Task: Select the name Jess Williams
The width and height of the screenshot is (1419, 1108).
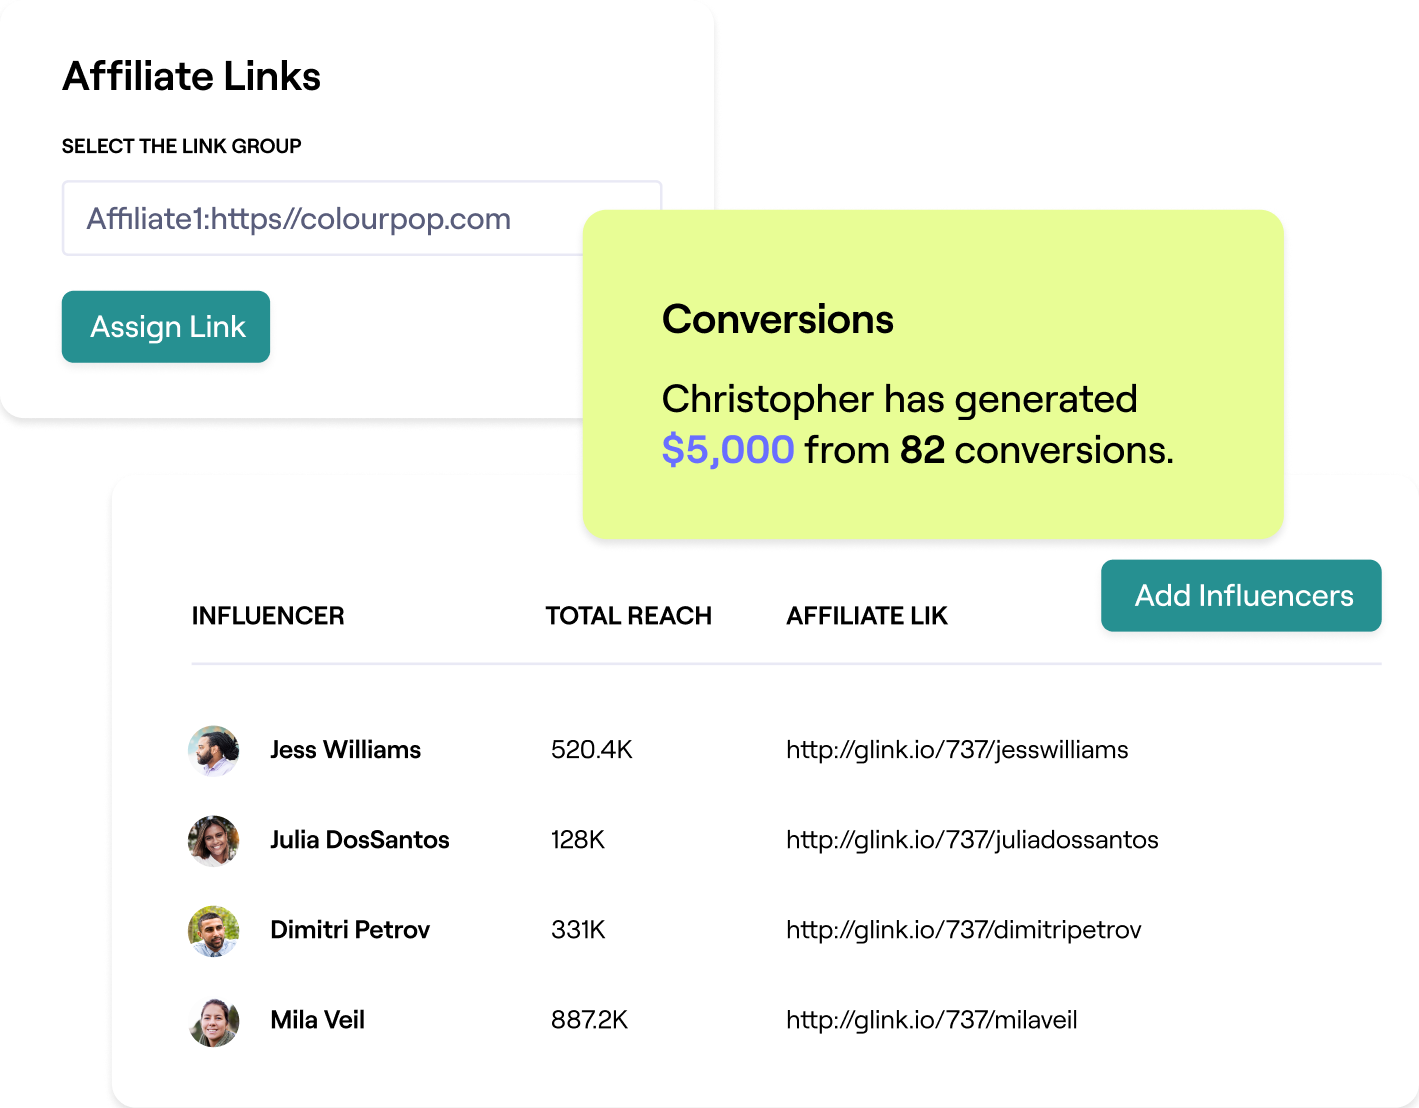Action: [345, 749]
